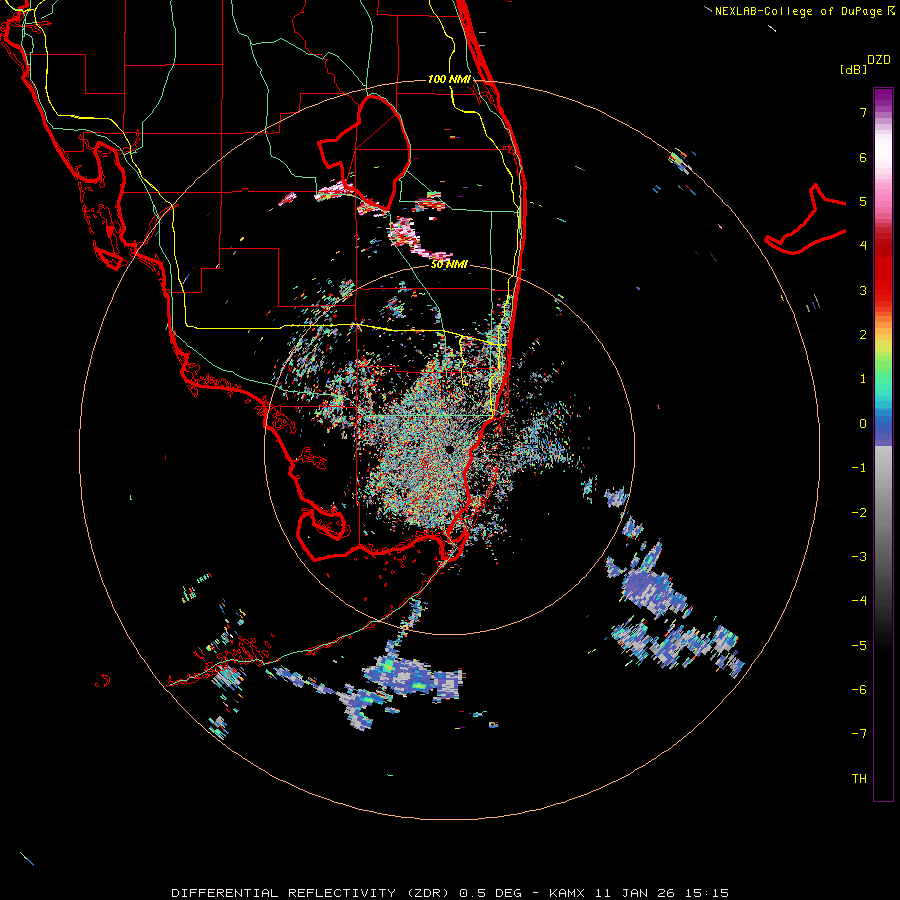
Task: Click the black radar site dot at KAMX
Action: click(x=449, y=449)
